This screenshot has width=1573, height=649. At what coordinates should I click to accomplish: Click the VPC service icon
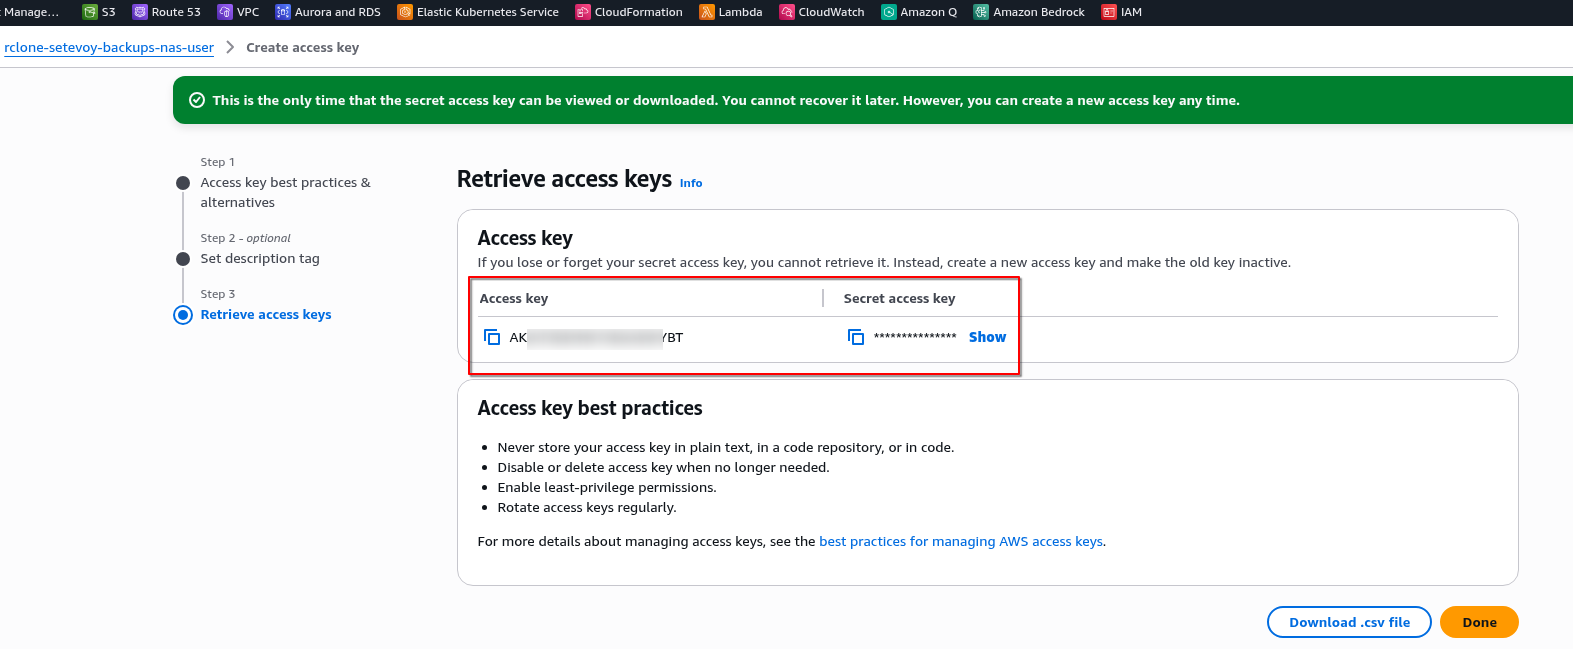tap(225, 12)
